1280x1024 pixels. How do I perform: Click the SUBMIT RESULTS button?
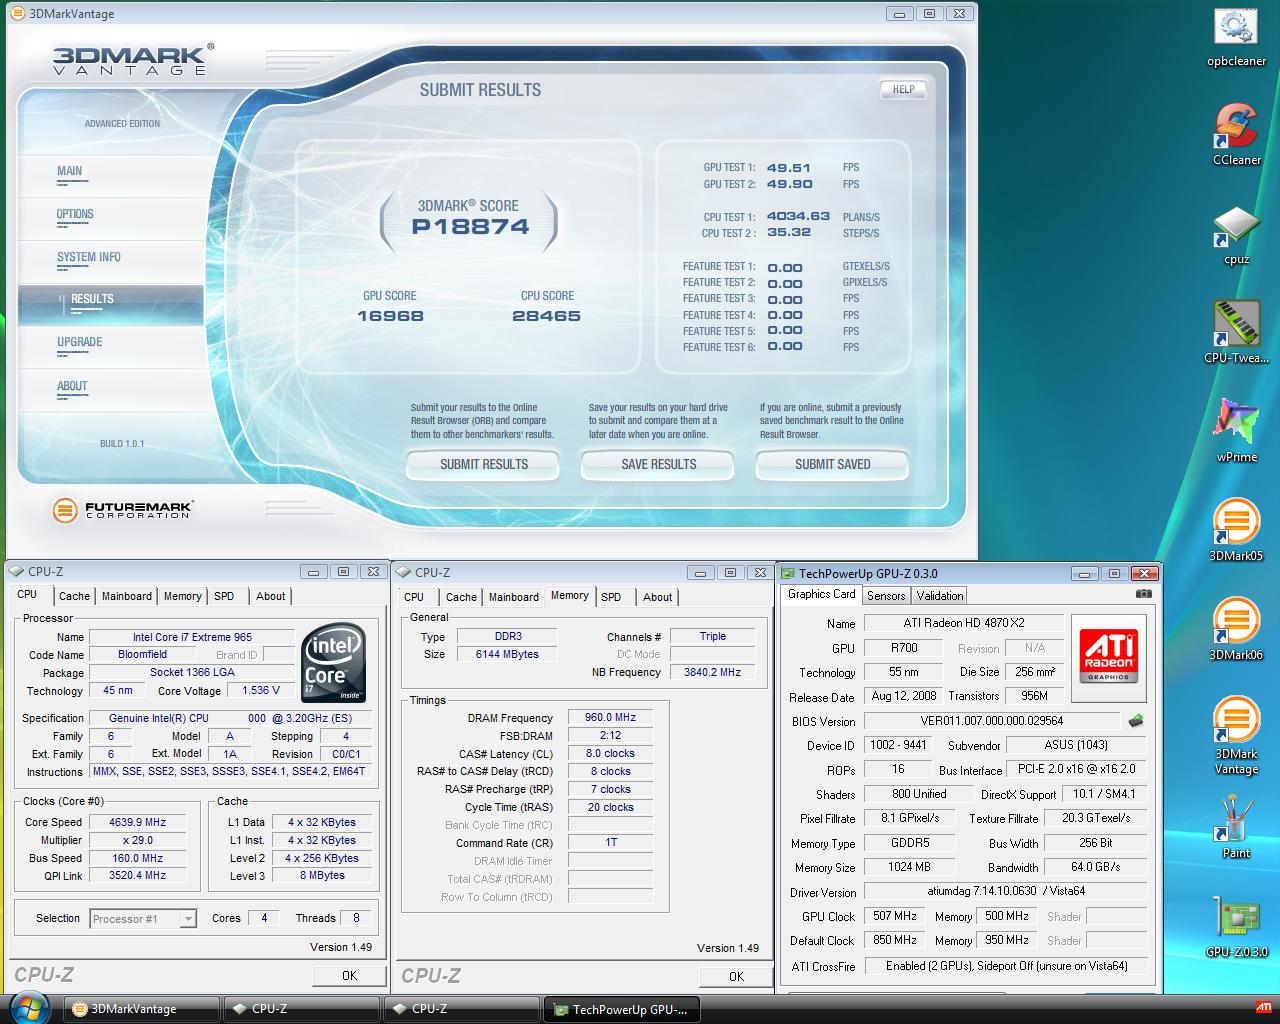click(484, 464)
